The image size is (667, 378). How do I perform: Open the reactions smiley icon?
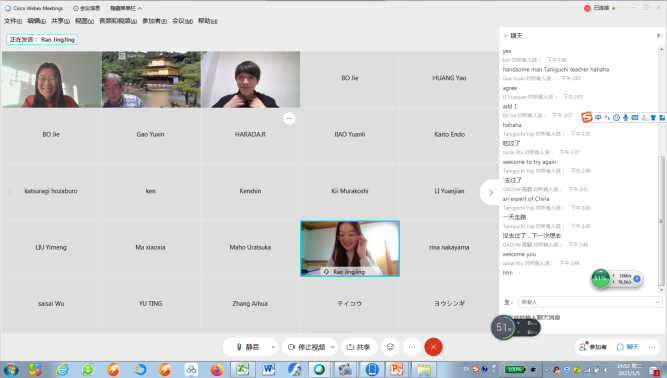pos(390,347)
